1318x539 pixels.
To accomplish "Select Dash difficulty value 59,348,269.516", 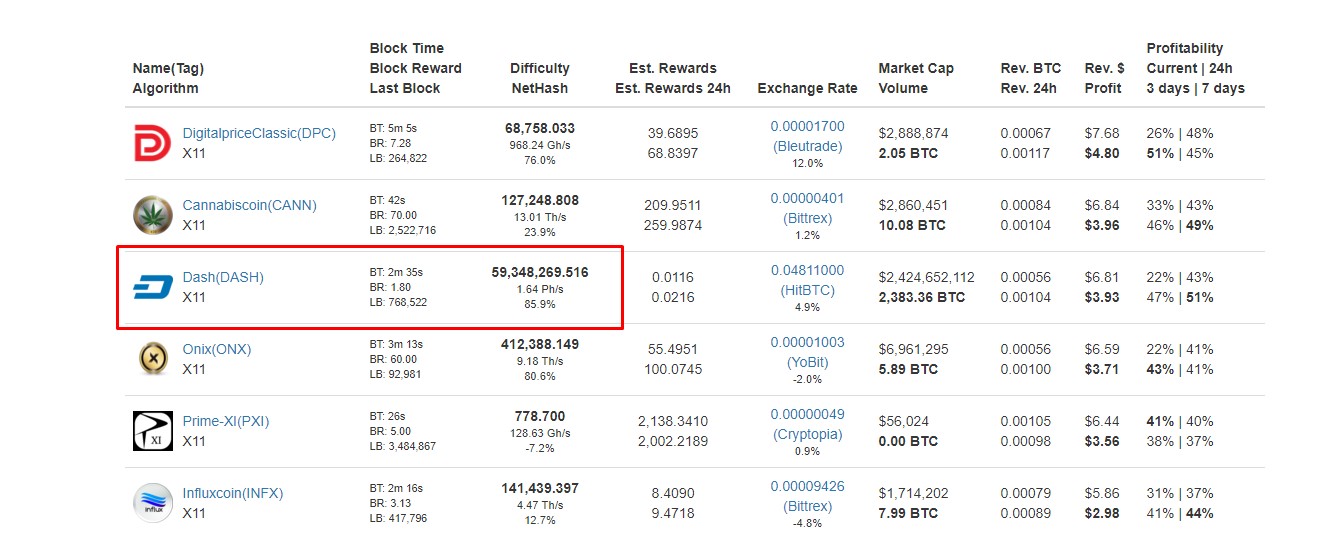I will point(540,272).
